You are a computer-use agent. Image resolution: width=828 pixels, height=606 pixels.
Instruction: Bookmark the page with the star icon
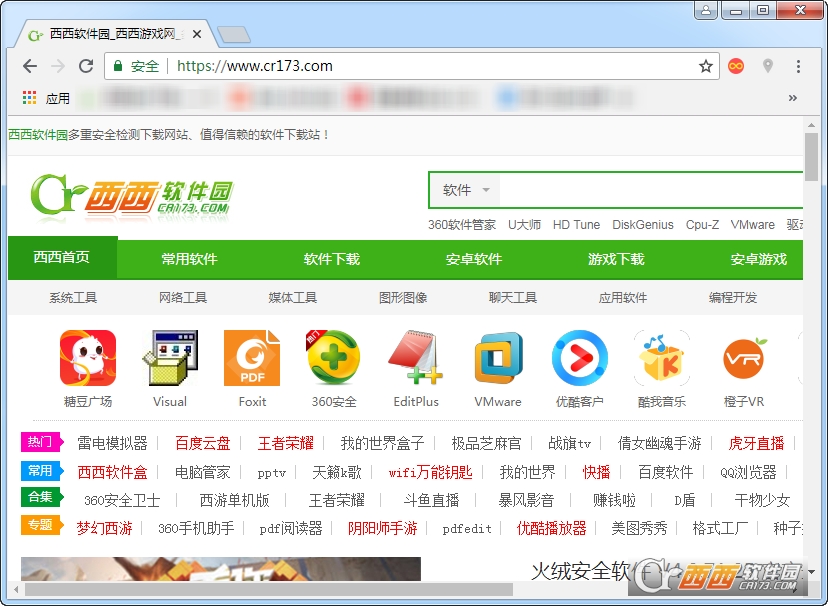pyautogui.click(x=706, y=65)
